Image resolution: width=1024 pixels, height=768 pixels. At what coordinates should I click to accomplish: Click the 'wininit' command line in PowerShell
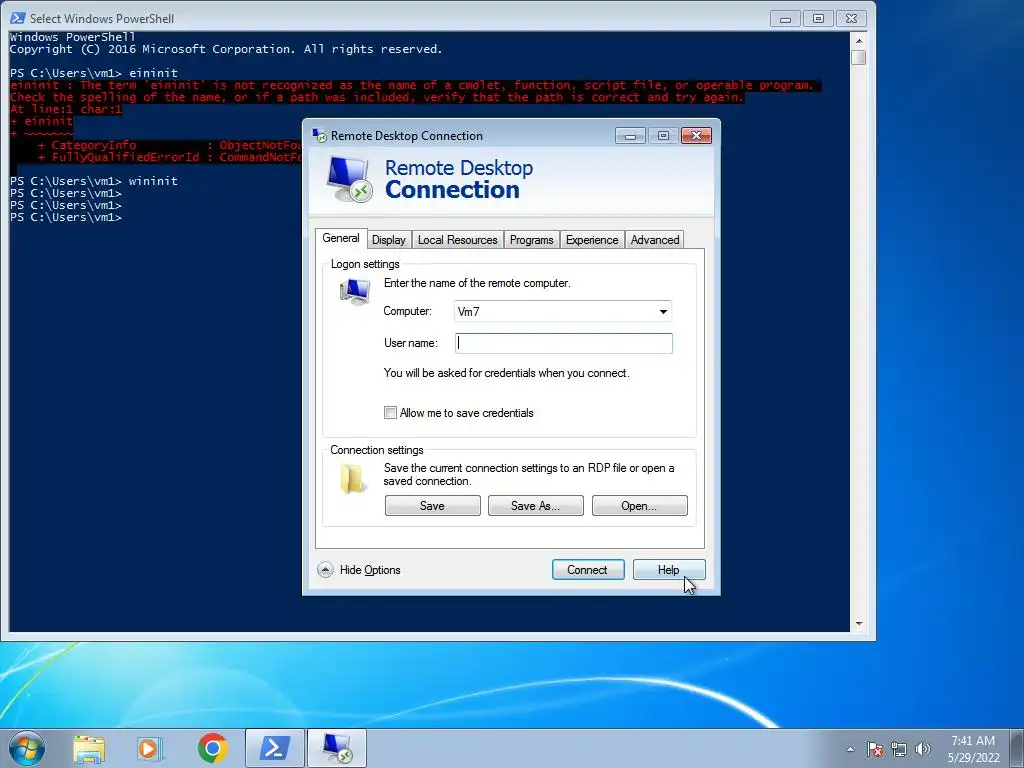point(94,181)
